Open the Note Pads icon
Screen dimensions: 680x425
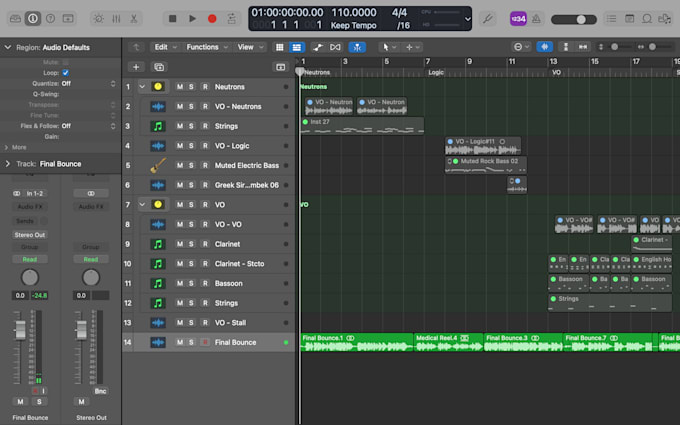click(x=629, y=19)
